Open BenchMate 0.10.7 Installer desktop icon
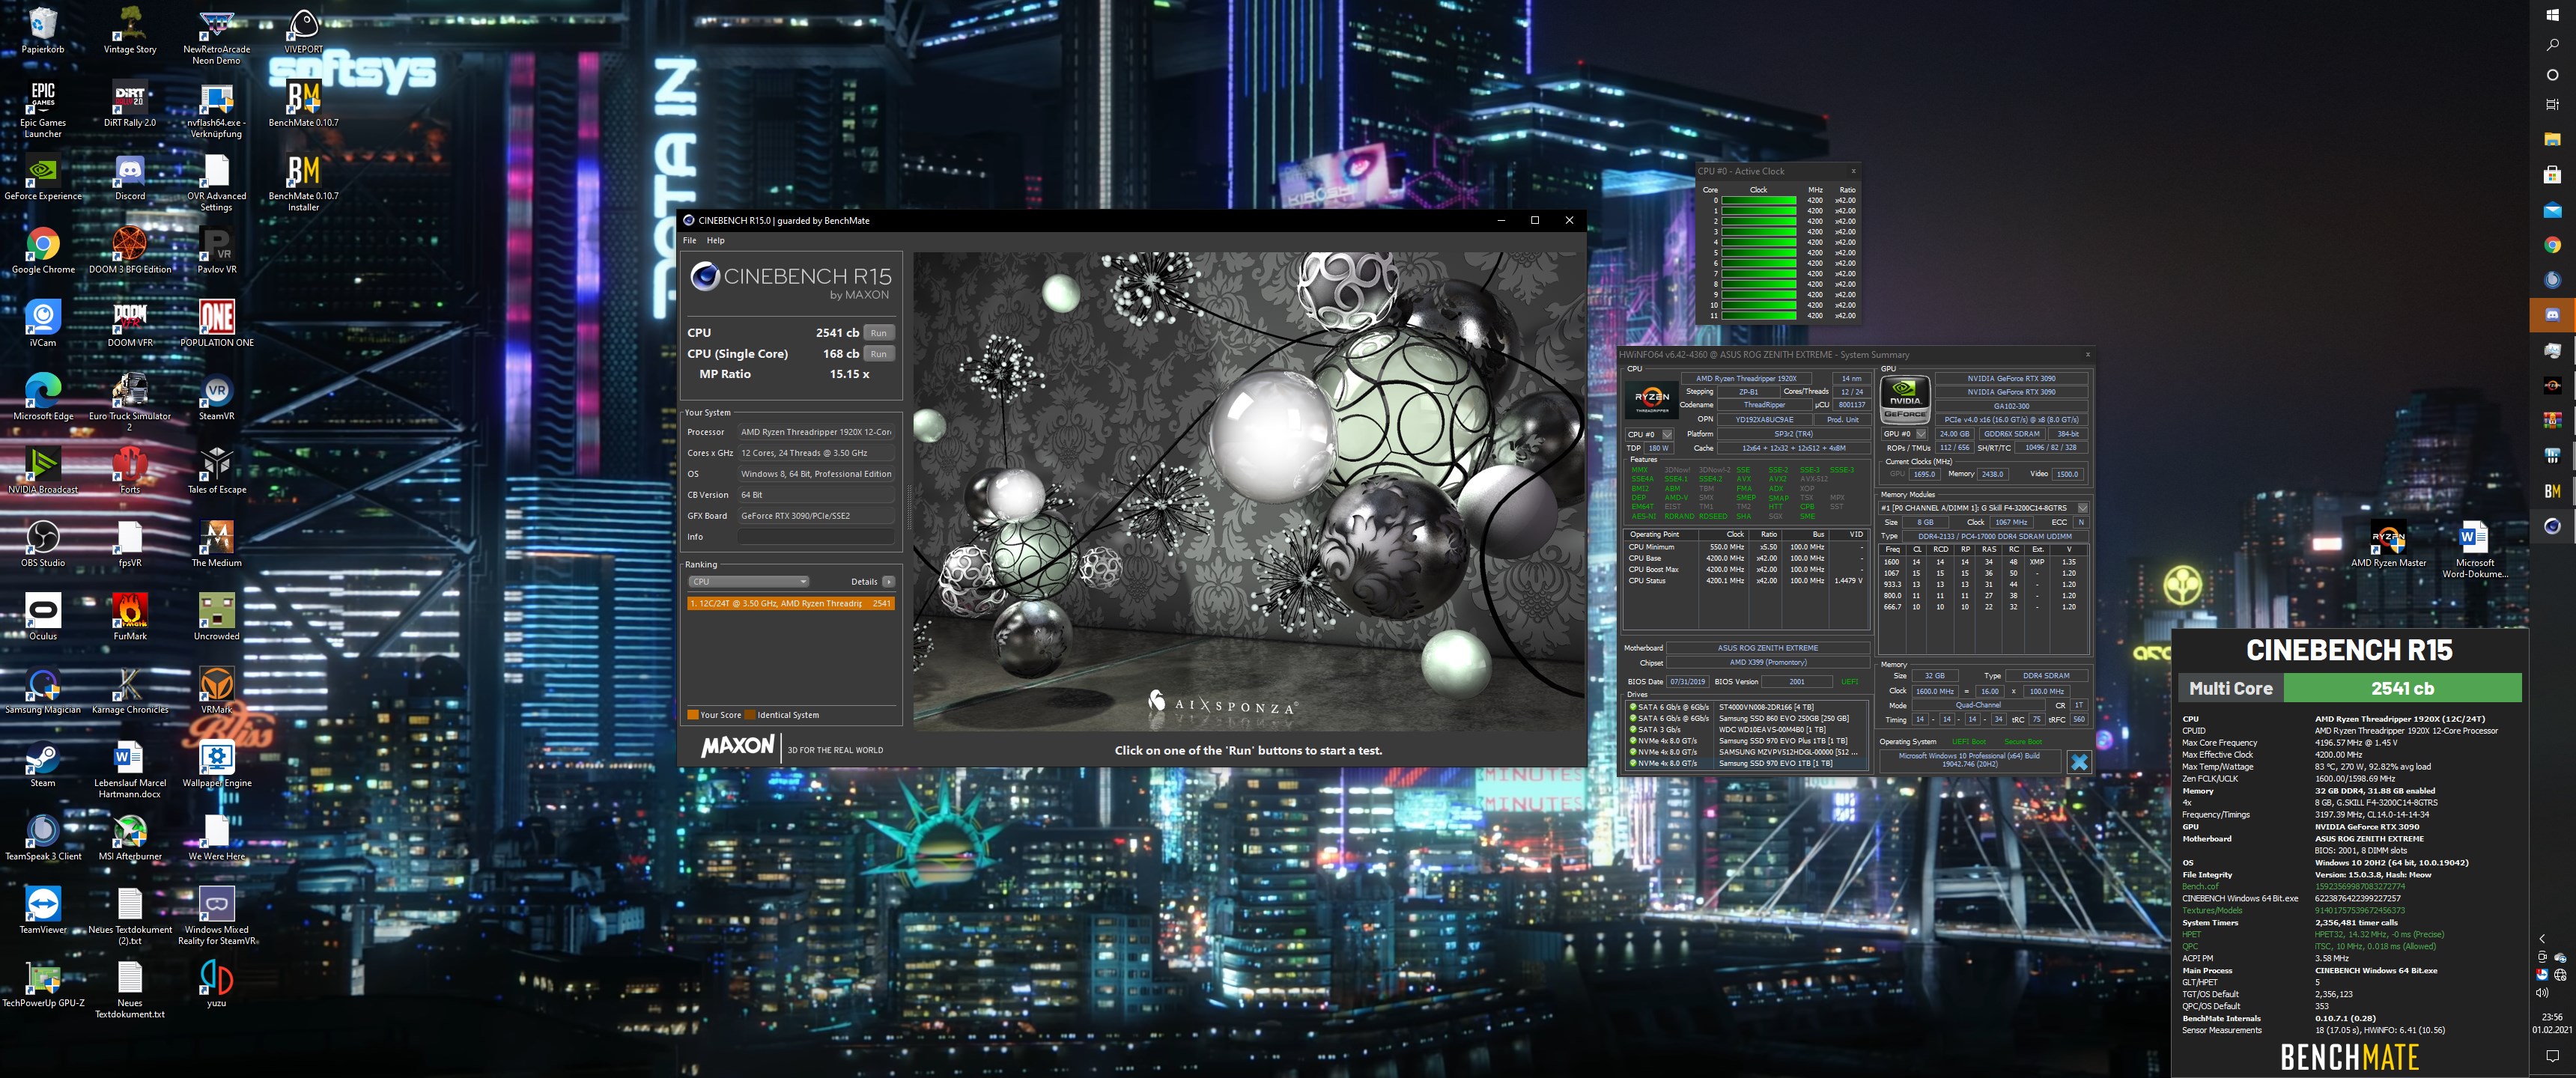Image resolution: width=2576 pixels, height=1078 pixels. (x=303, y=183)
